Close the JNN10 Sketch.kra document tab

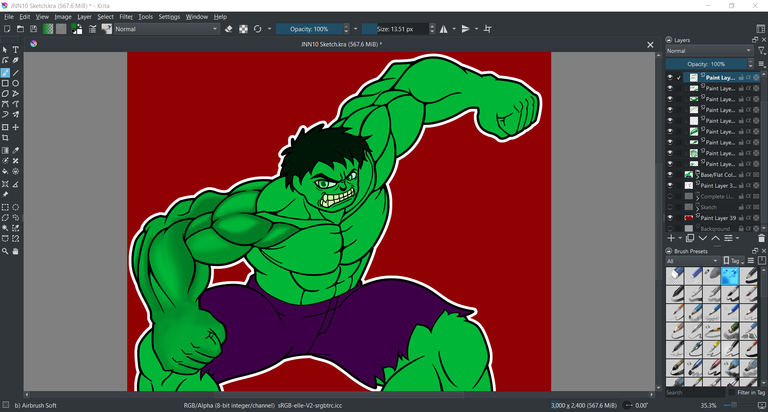(x=650, y=45)
